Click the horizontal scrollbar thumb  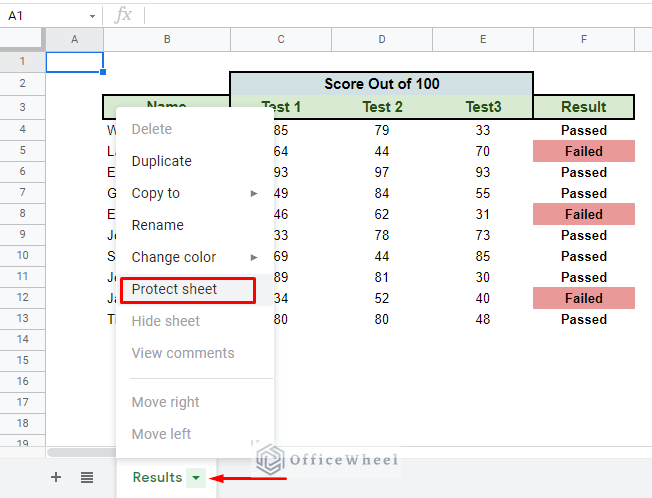[82, 452]
